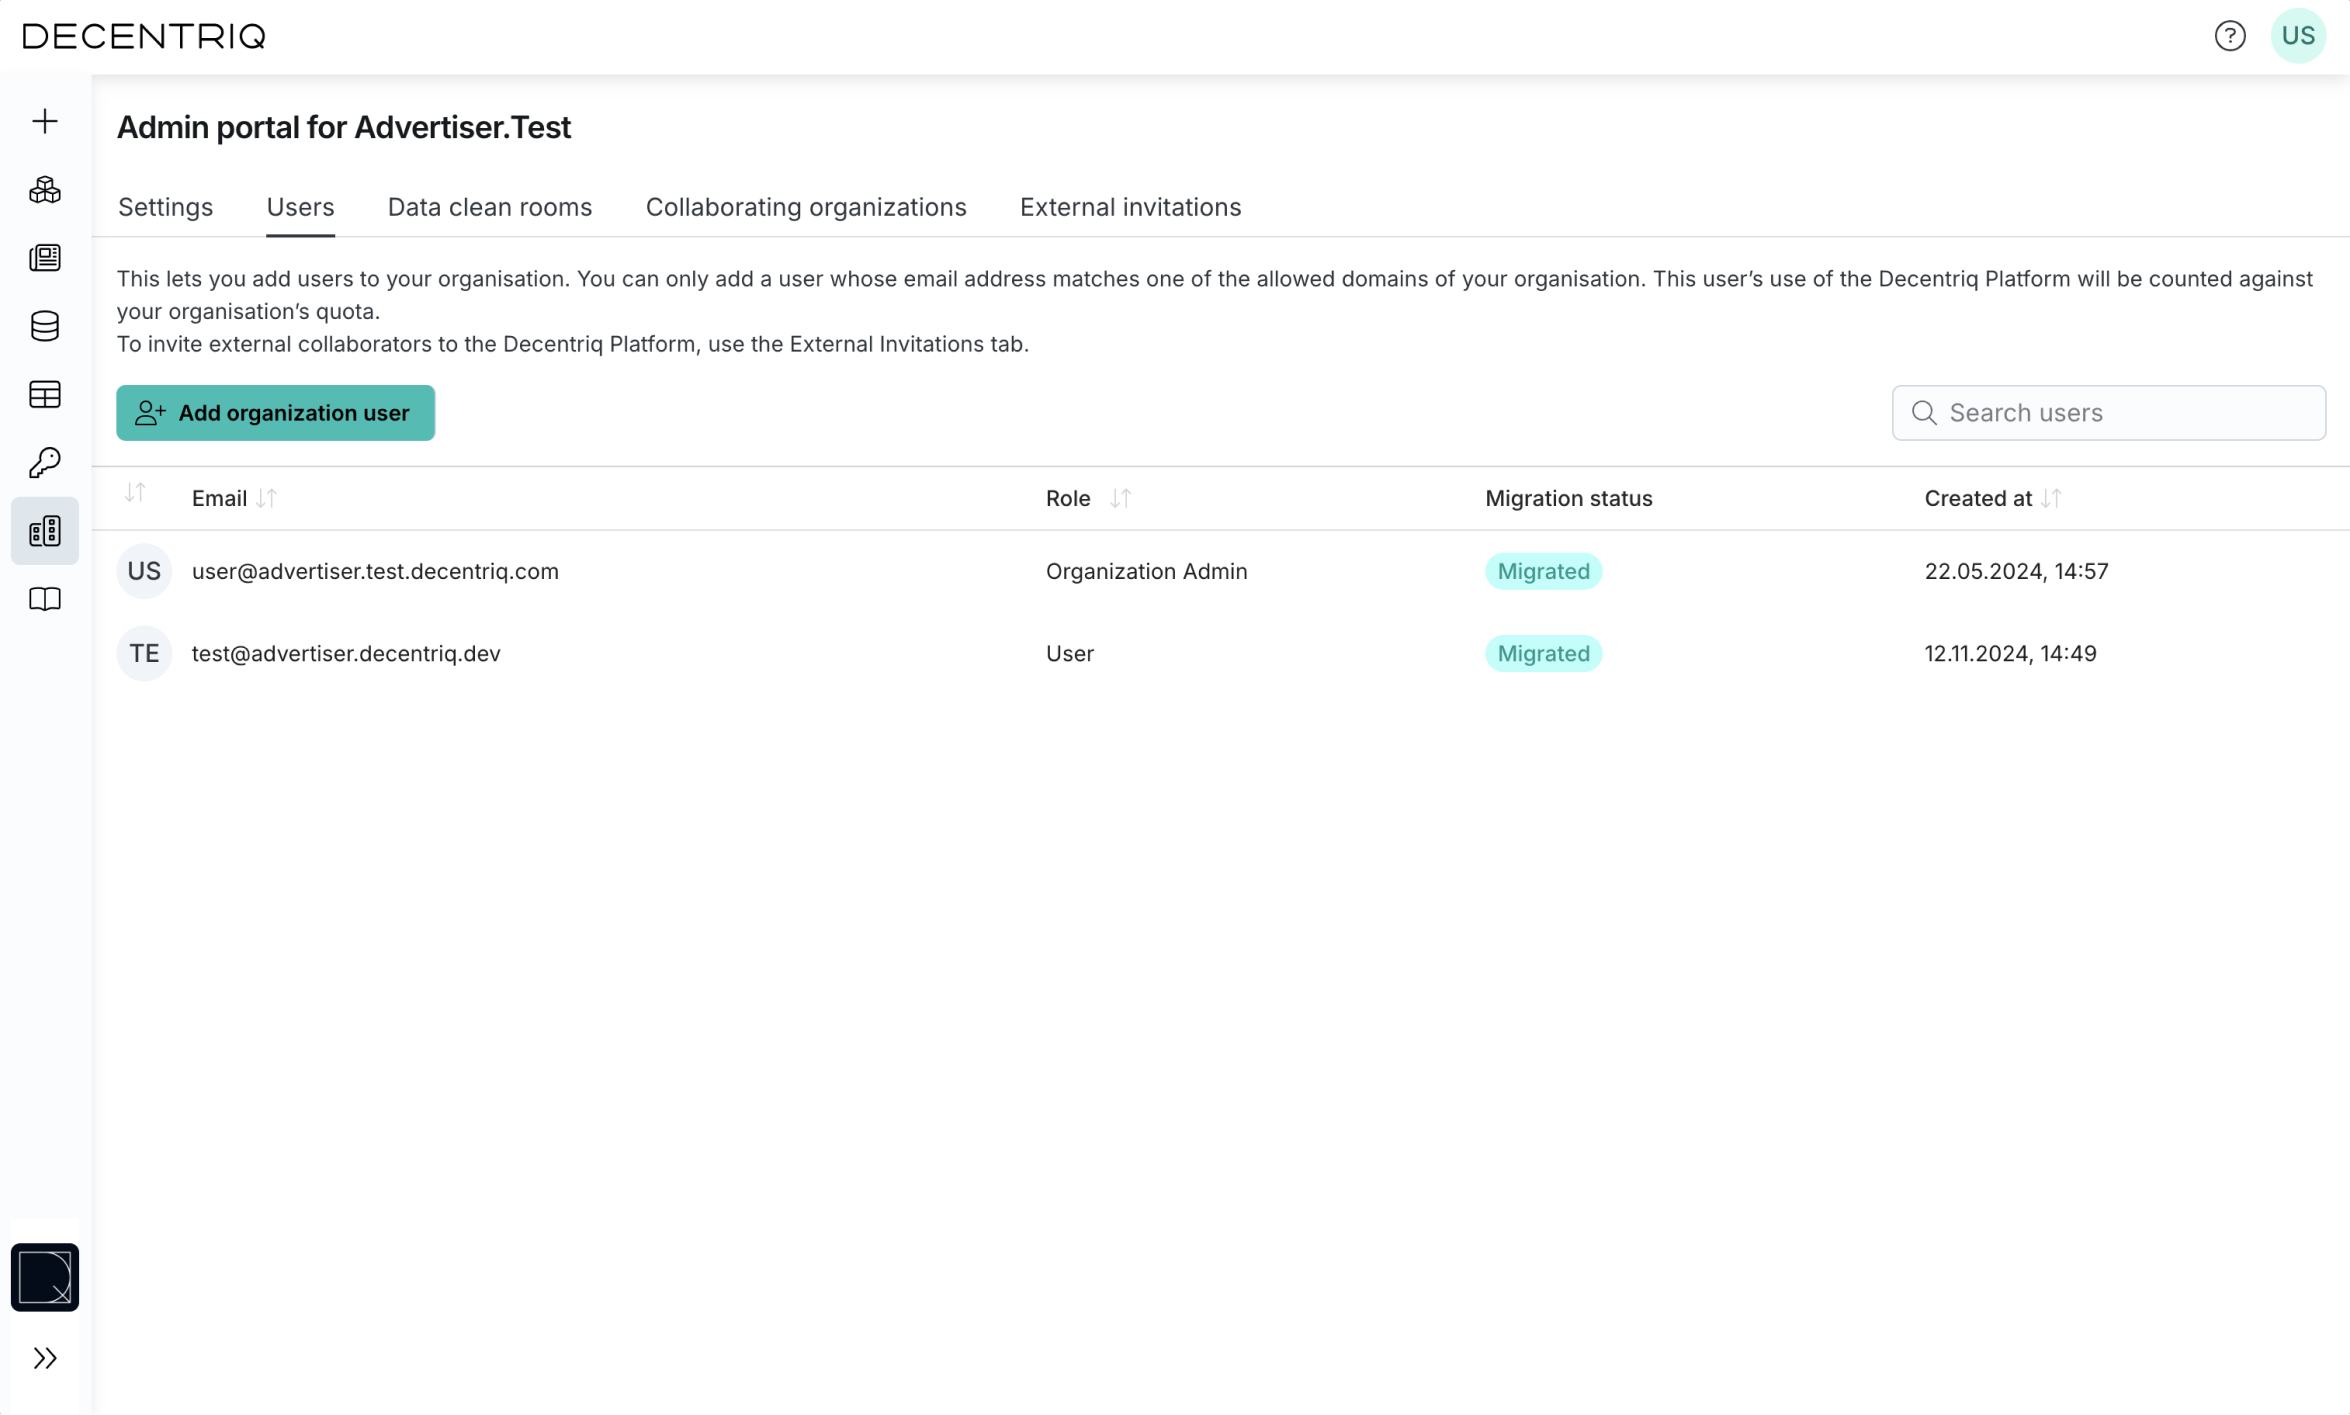Open the Data clean rooms tab
Image resolution: width=2350 pixels, height=1415 pixels.
coord(490,207)
